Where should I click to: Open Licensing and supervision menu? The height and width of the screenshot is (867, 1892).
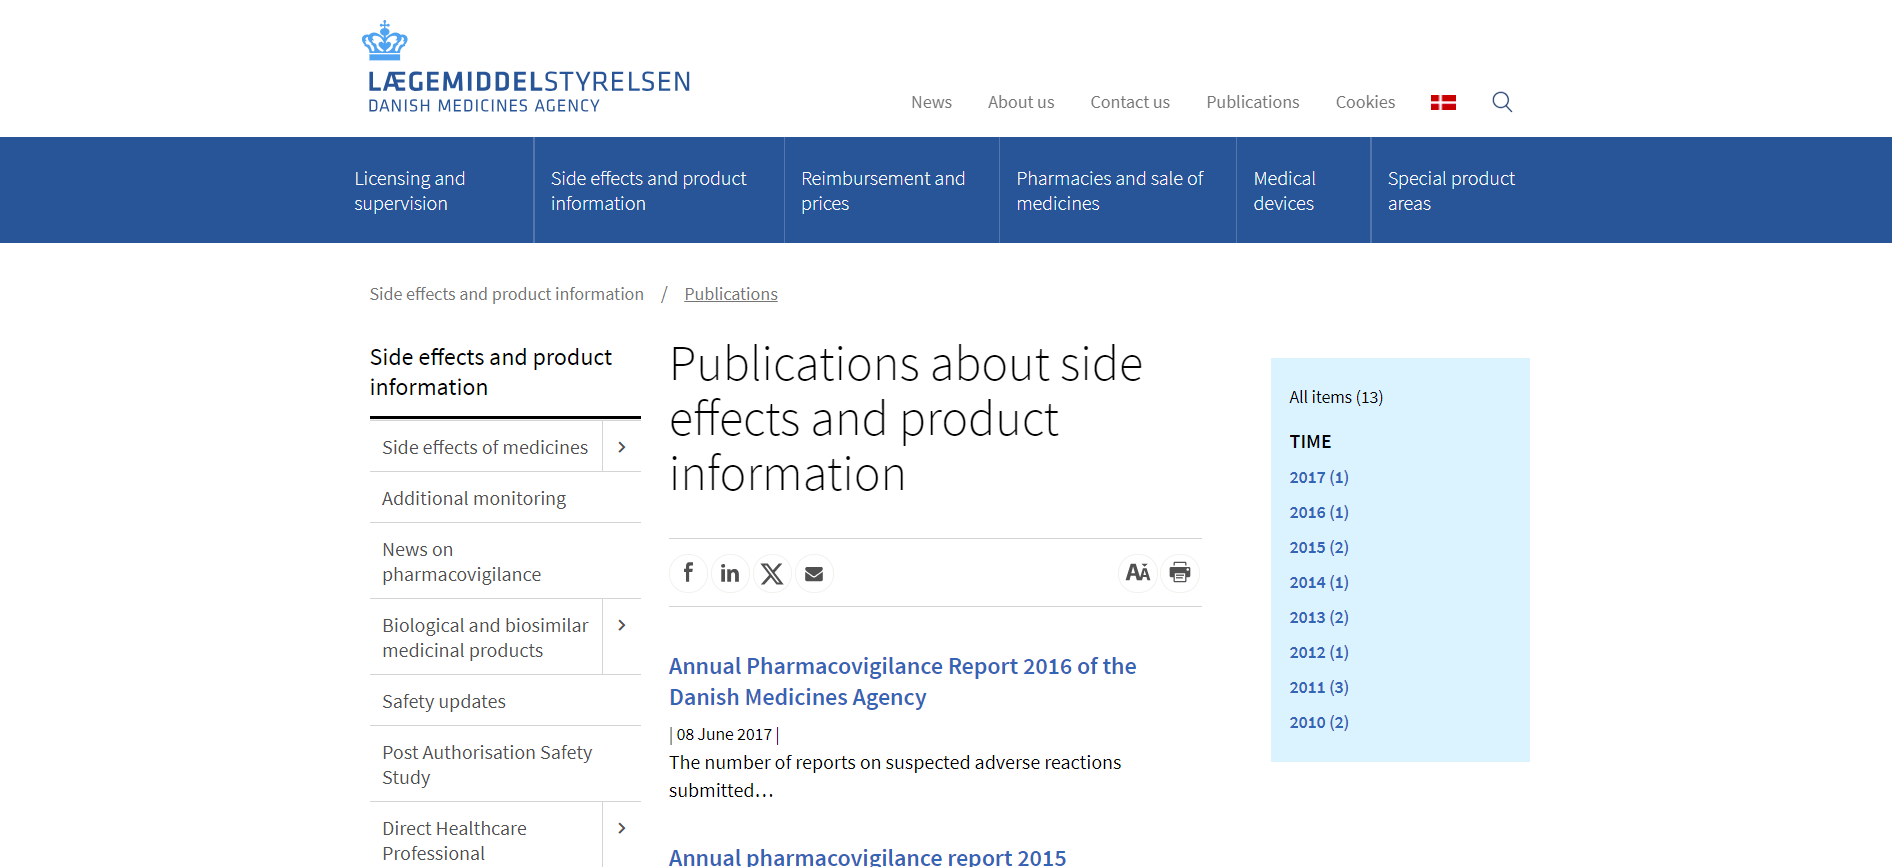coord(409,191)
